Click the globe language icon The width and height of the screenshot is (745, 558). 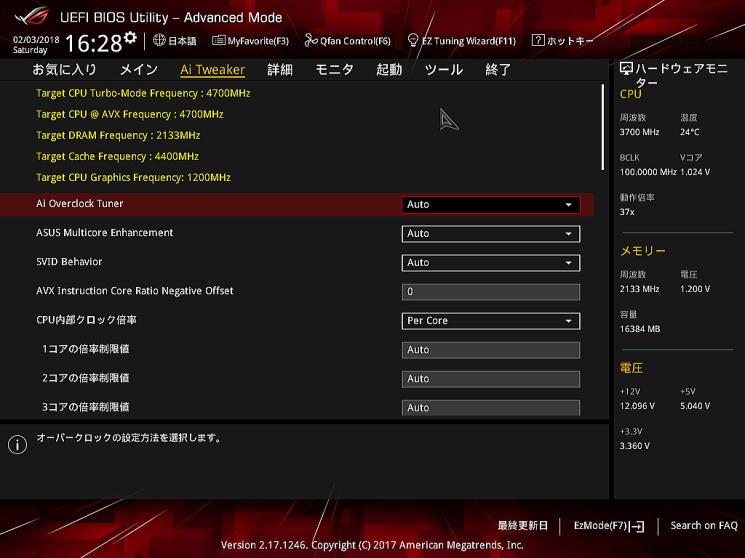[159, 40]
